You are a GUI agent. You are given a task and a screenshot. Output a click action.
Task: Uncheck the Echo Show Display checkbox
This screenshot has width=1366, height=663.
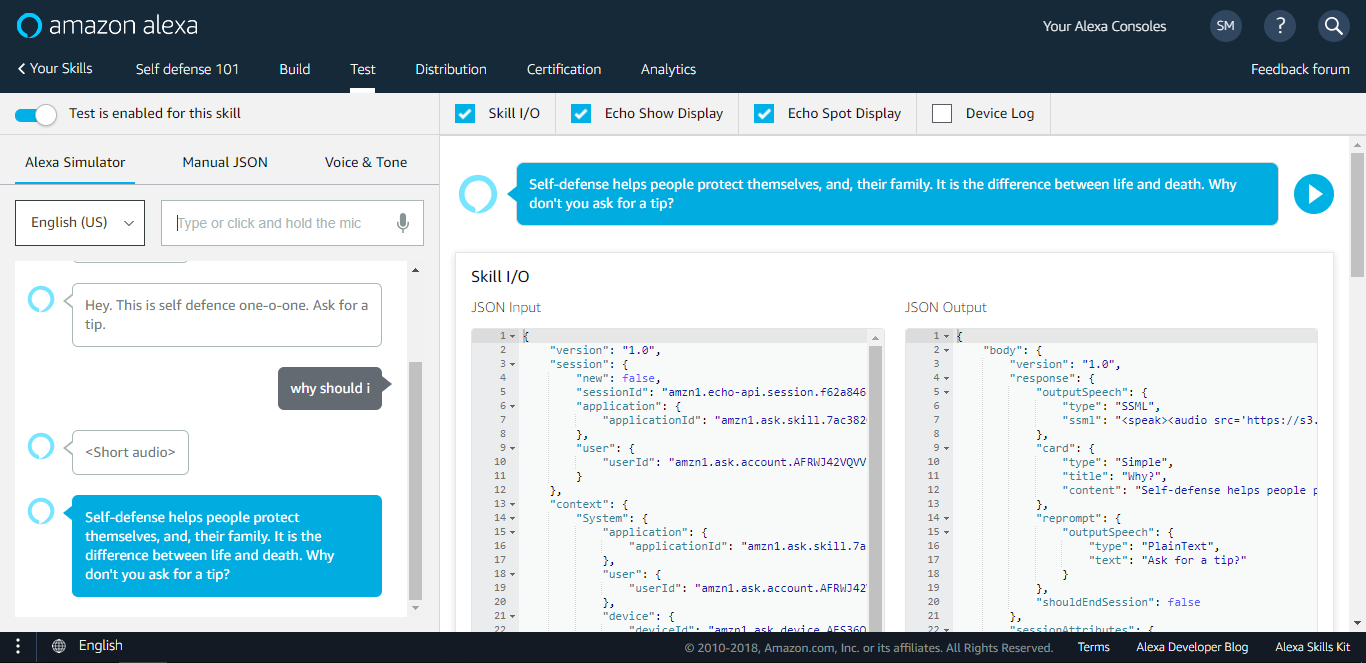click(x=581, y=113)
